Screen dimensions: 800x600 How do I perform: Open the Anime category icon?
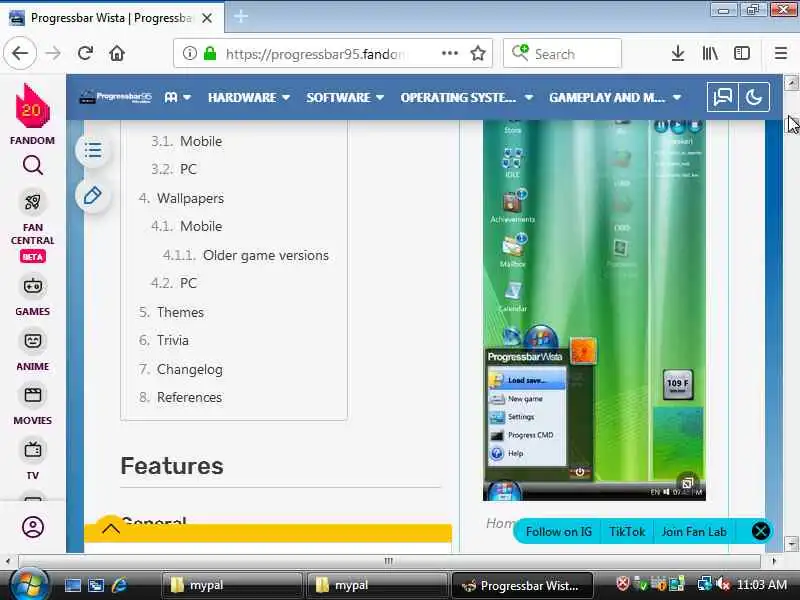(x=33, y=341)
